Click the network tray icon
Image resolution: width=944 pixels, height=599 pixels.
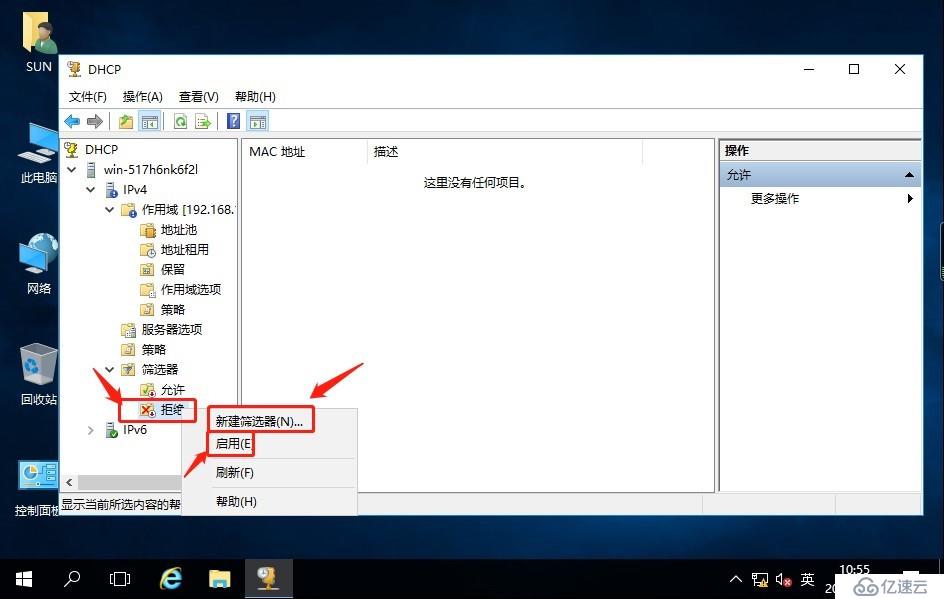pos(760,580)
